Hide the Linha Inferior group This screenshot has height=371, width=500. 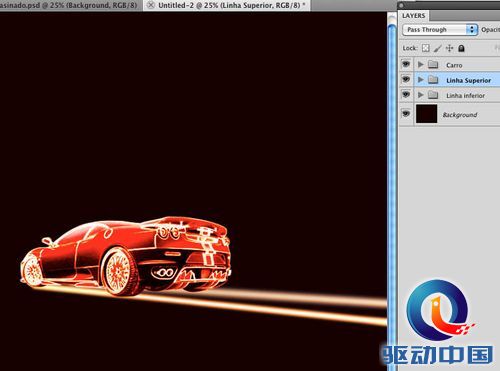click(406, 94)
